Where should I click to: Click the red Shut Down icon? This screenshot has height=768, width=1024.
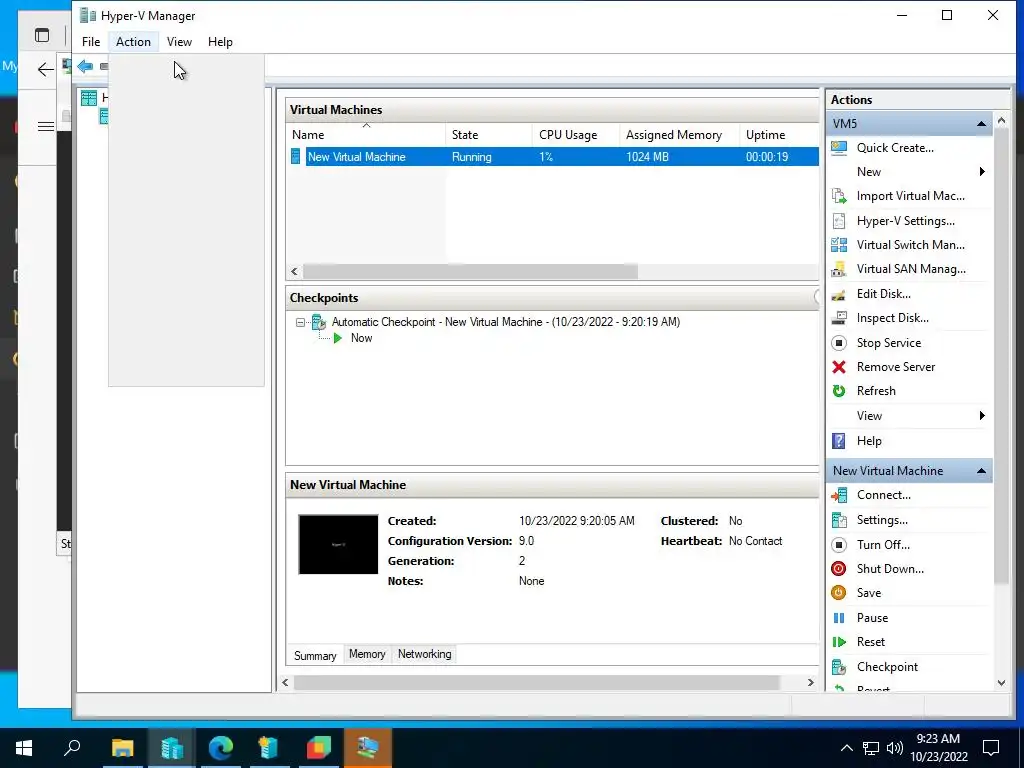(839, 569)
